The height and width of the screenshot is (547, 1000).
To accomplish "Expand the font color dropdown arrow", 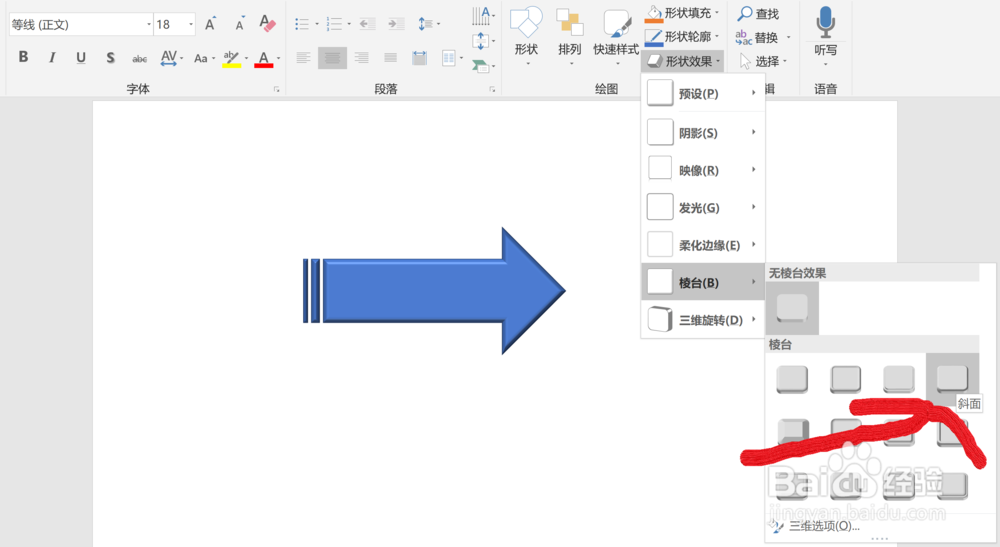I will 279,59.
